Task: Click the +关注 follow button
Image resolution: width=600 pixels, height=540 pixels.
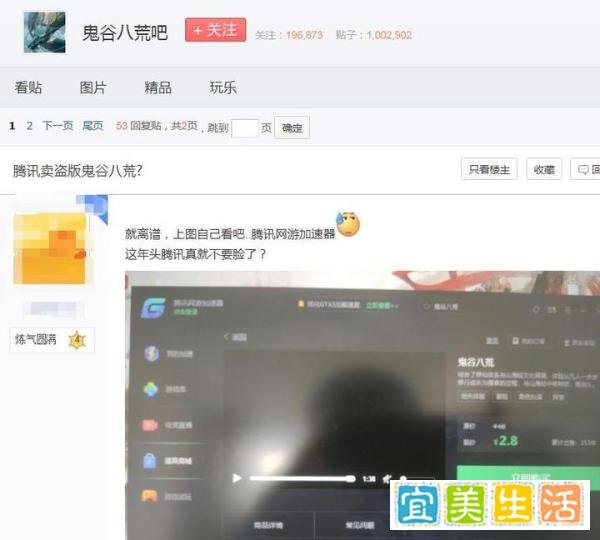Action: click(x=215, y=29)
